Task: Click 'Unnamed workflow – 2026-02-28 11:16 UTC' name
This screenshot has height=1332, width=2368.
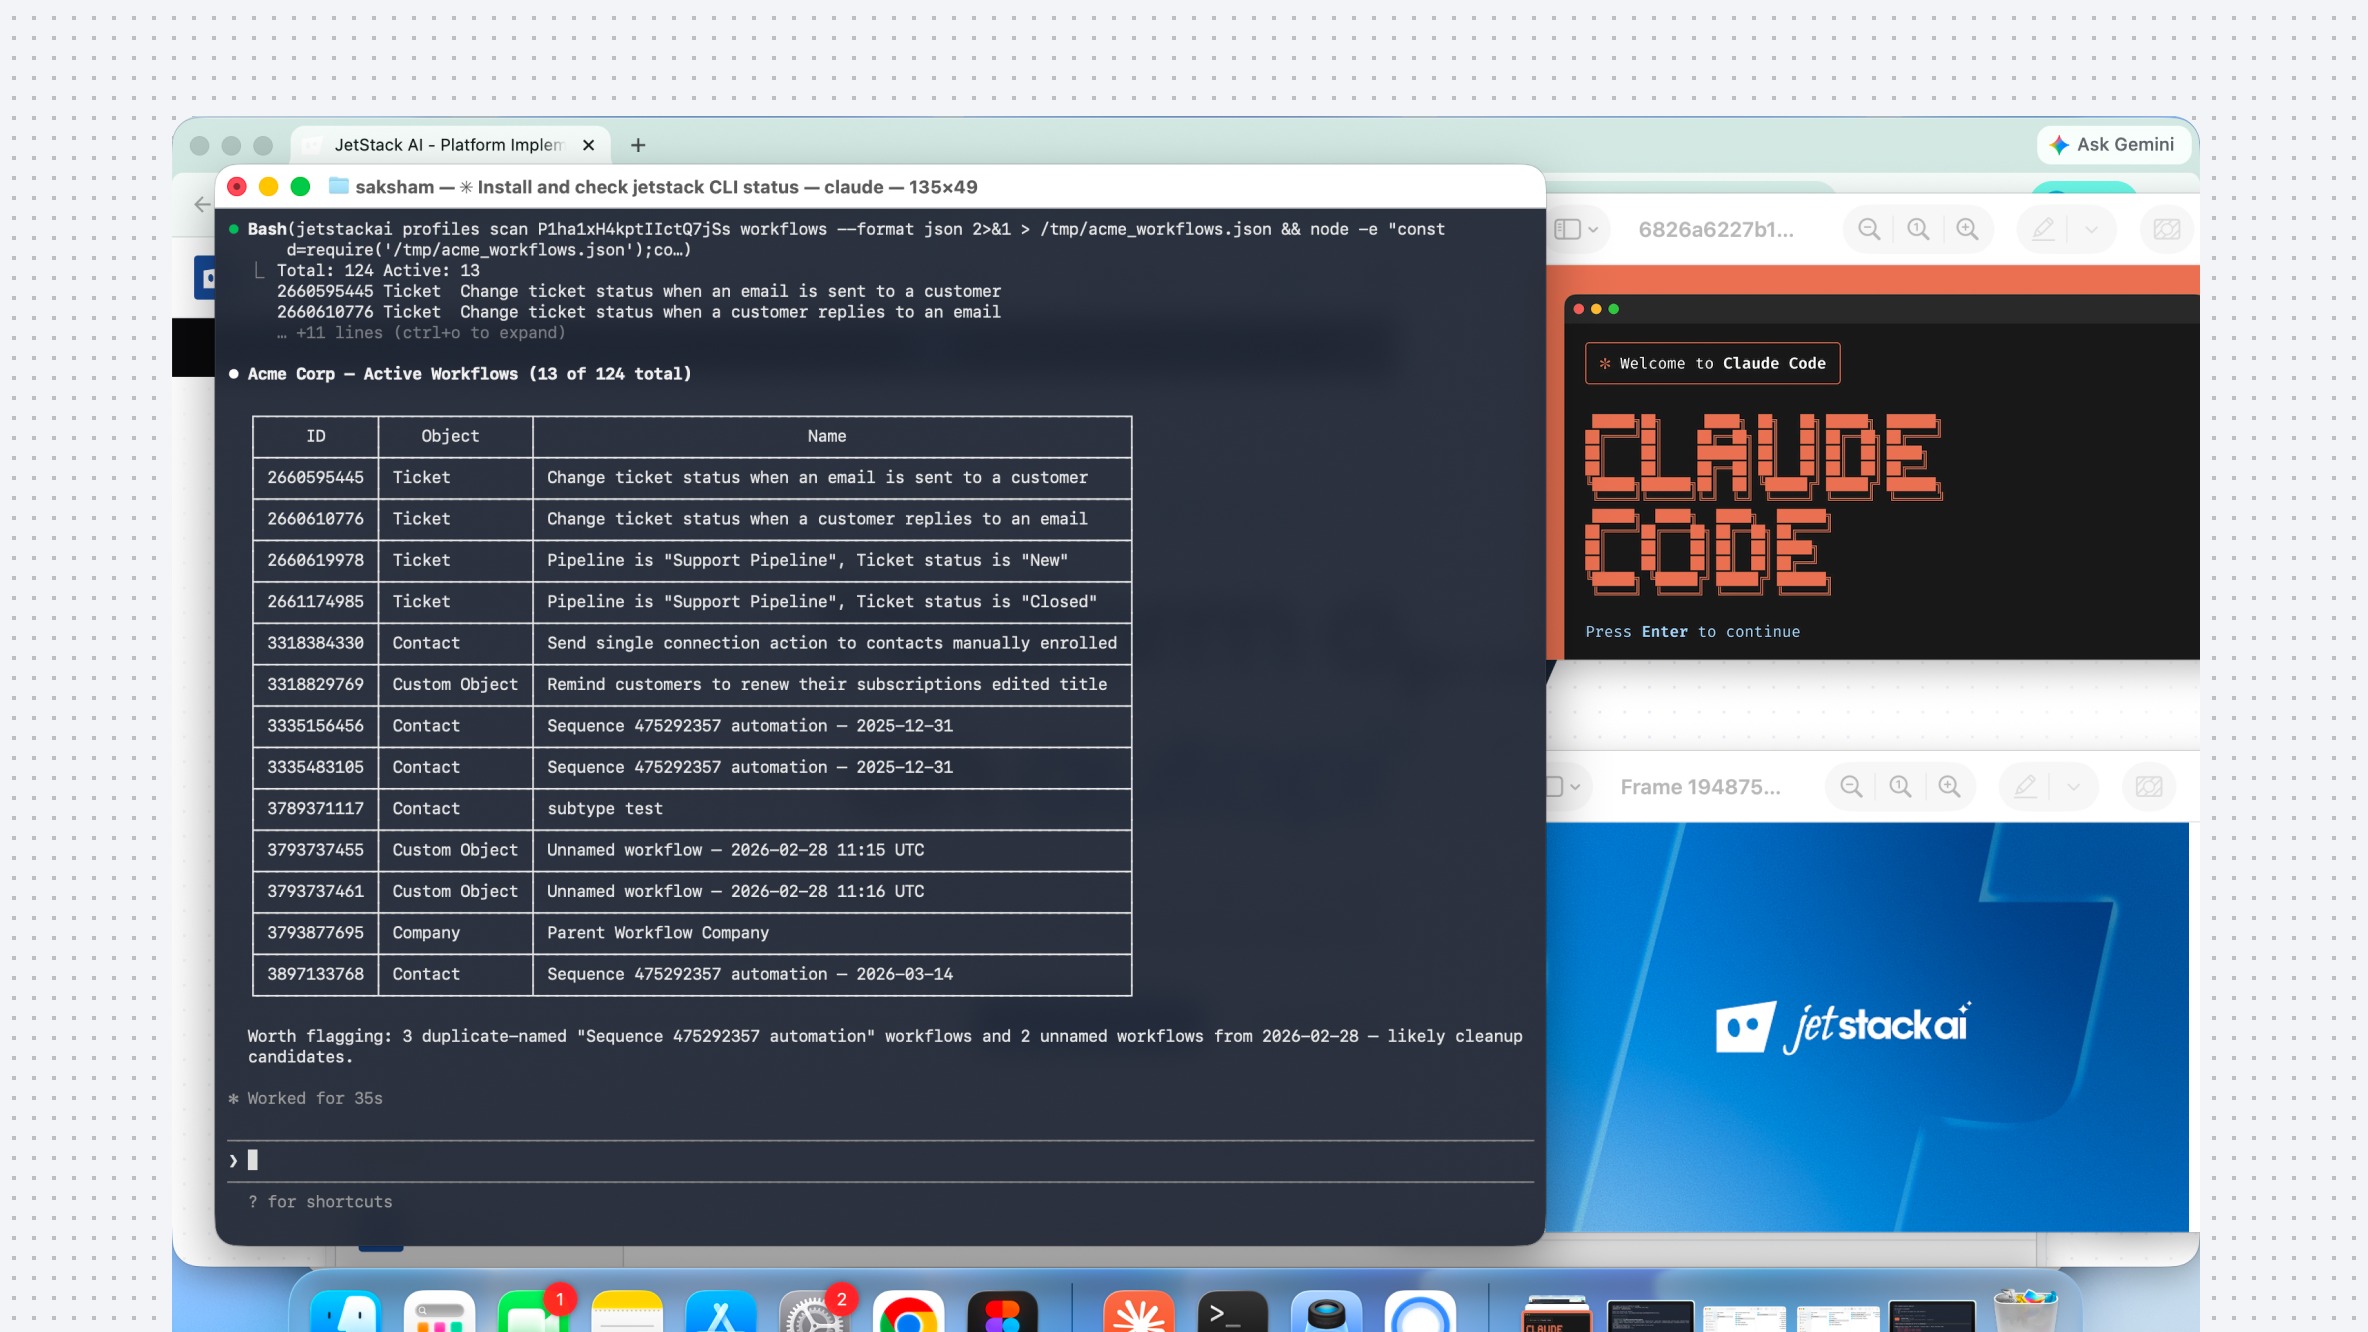Action: tap(735, 891)
